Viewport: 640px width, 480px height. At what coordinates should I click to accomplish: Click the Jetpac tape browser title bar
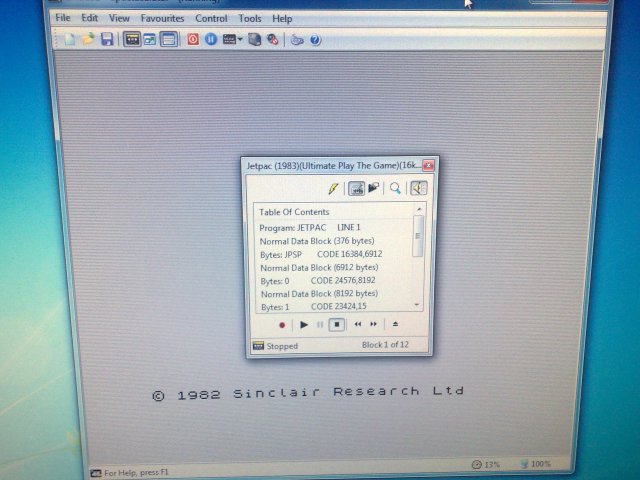(333, 166)
